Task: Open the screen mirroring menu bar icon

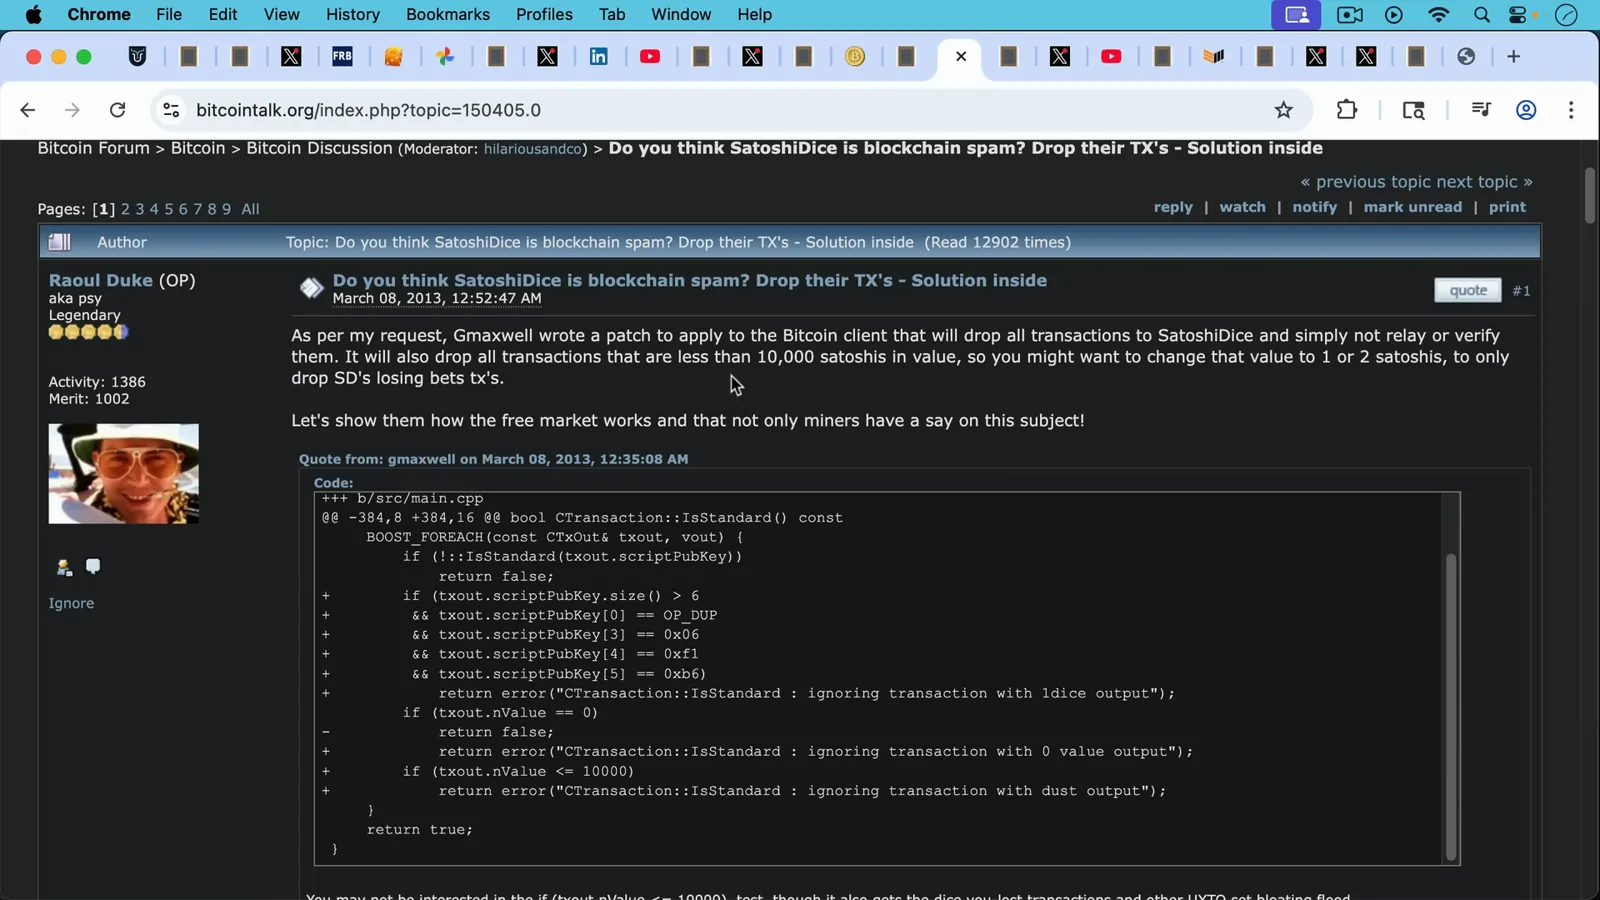Action: click(1296, 14)
